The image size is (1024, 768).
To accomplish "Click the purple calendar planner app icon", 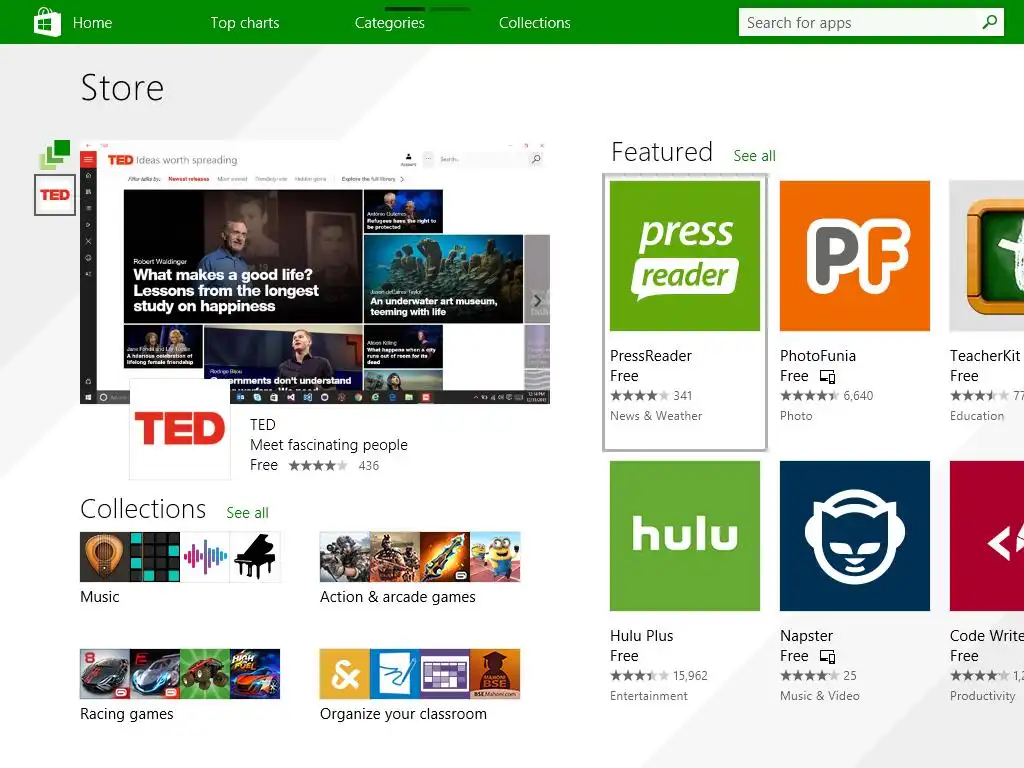I will (445, 674).
